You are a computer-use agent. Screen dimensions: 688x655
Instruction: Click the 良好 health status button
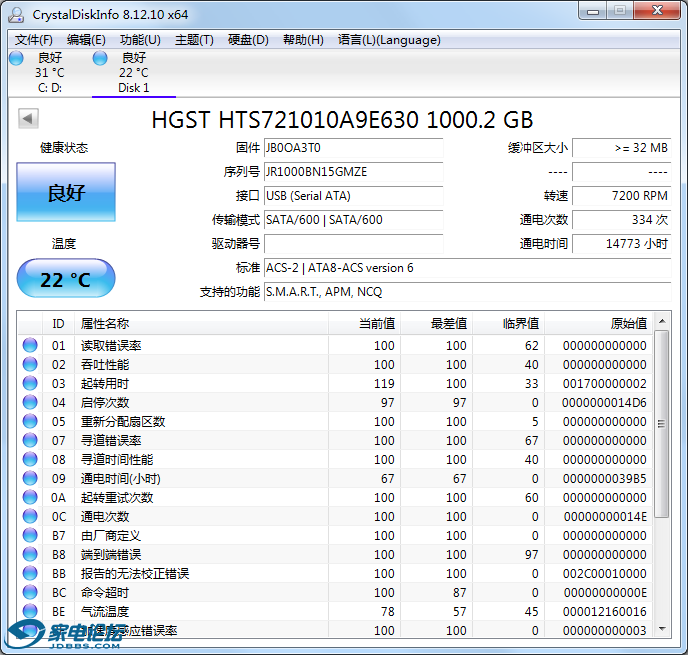pyautogui.click(x=66, y=192)
